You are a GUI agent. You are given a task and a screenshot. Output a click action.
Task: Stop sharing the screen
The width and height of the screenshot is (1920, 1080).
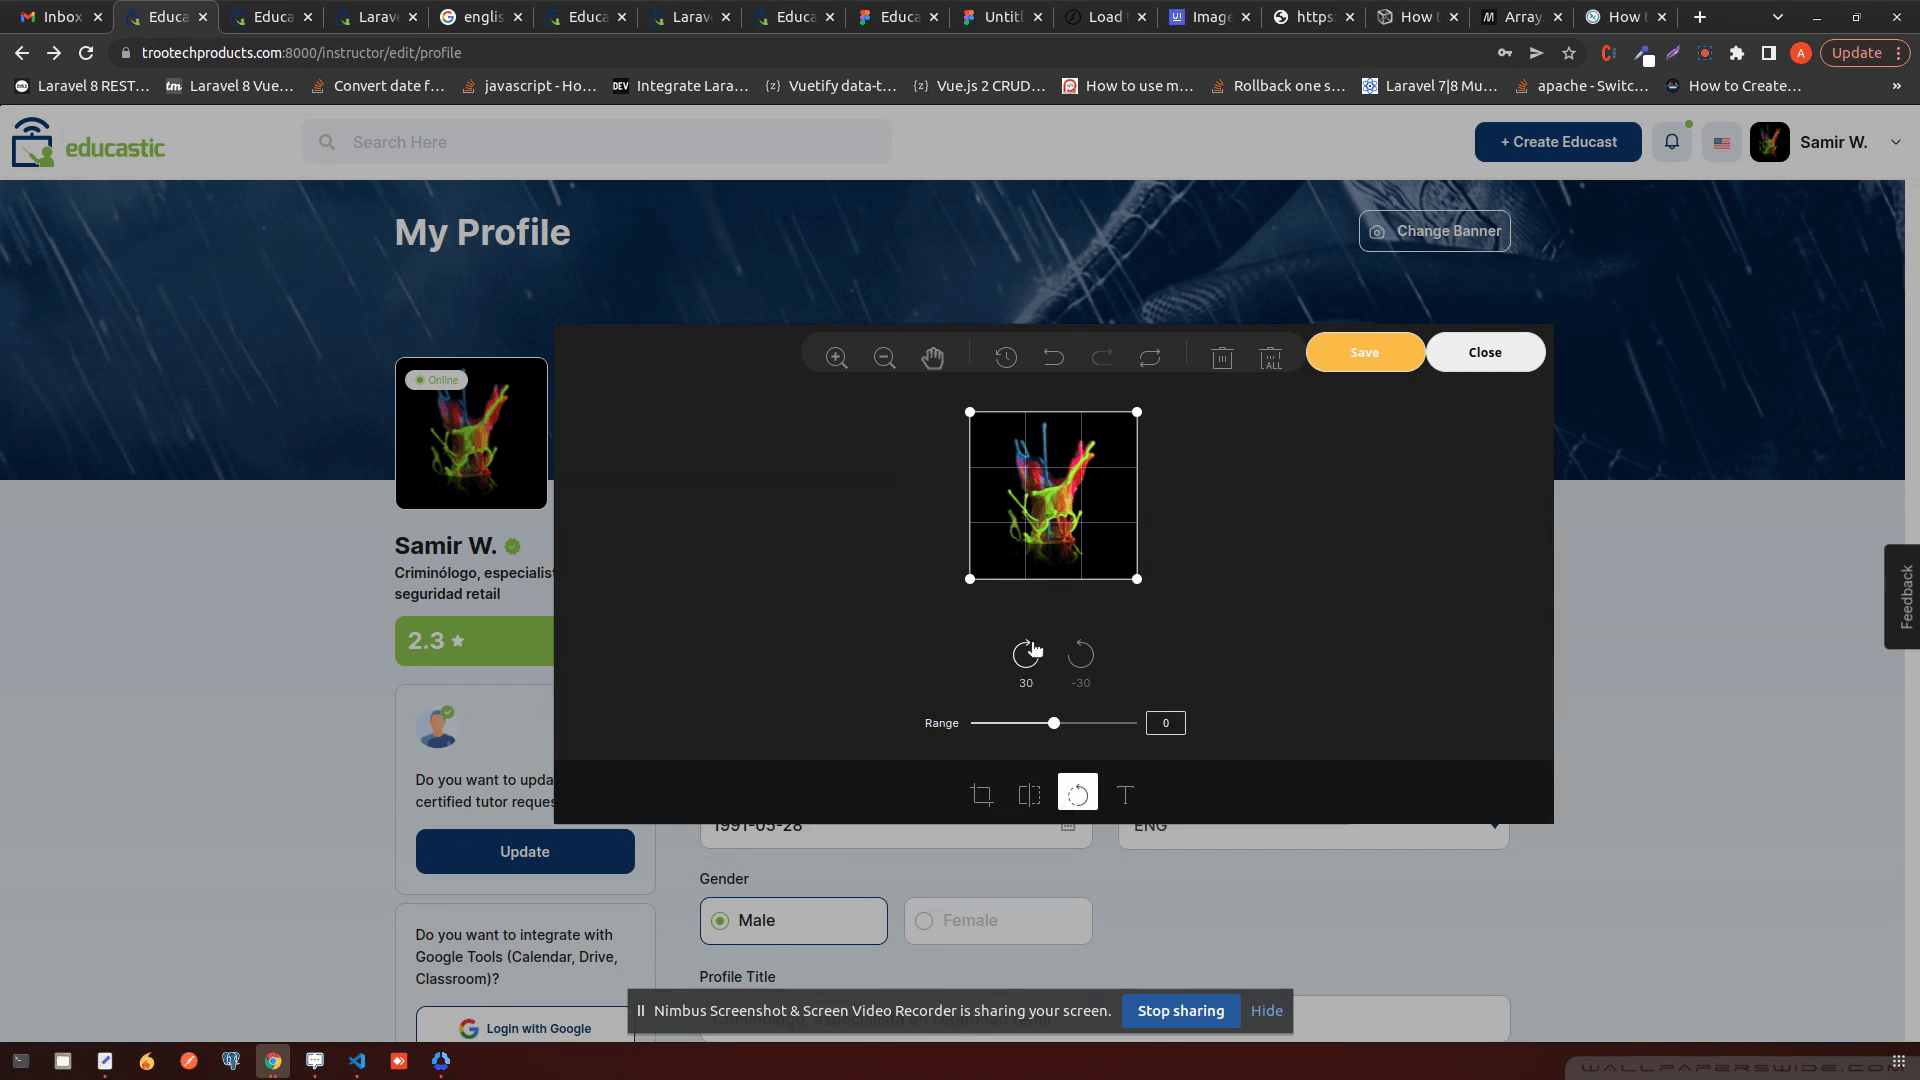1181,1011
